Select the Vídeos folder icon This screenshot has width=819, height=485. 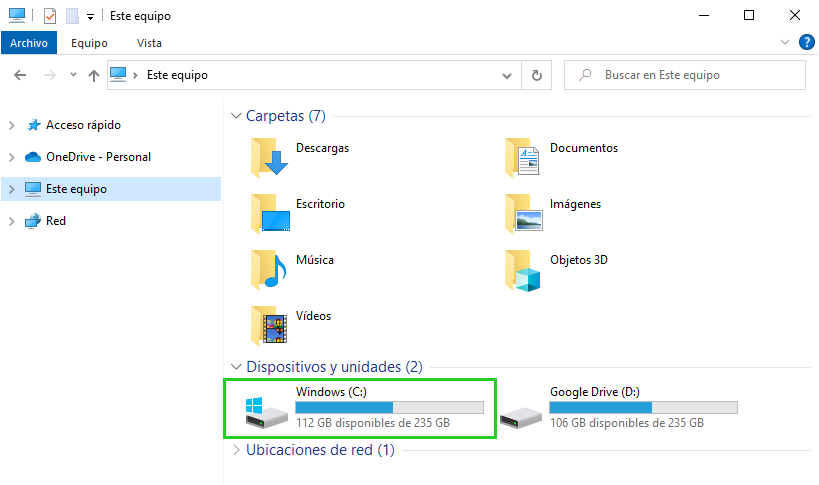click(x=269, y=325)
